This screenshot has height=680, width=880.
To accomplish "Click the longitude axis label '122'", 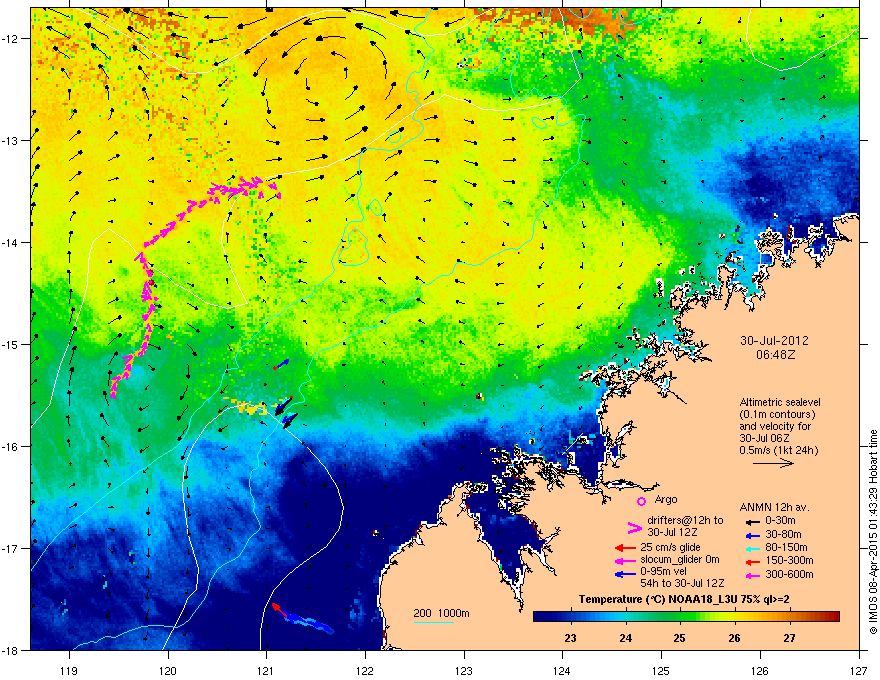I will [365, 670].
